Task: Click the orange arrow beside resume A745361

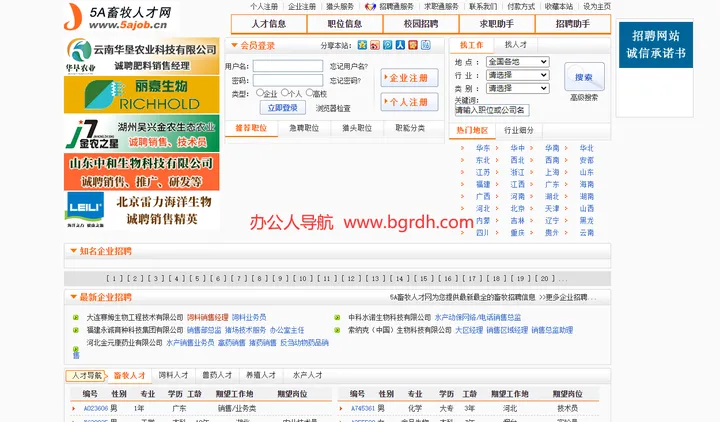Action: click(x=341, y=408)
